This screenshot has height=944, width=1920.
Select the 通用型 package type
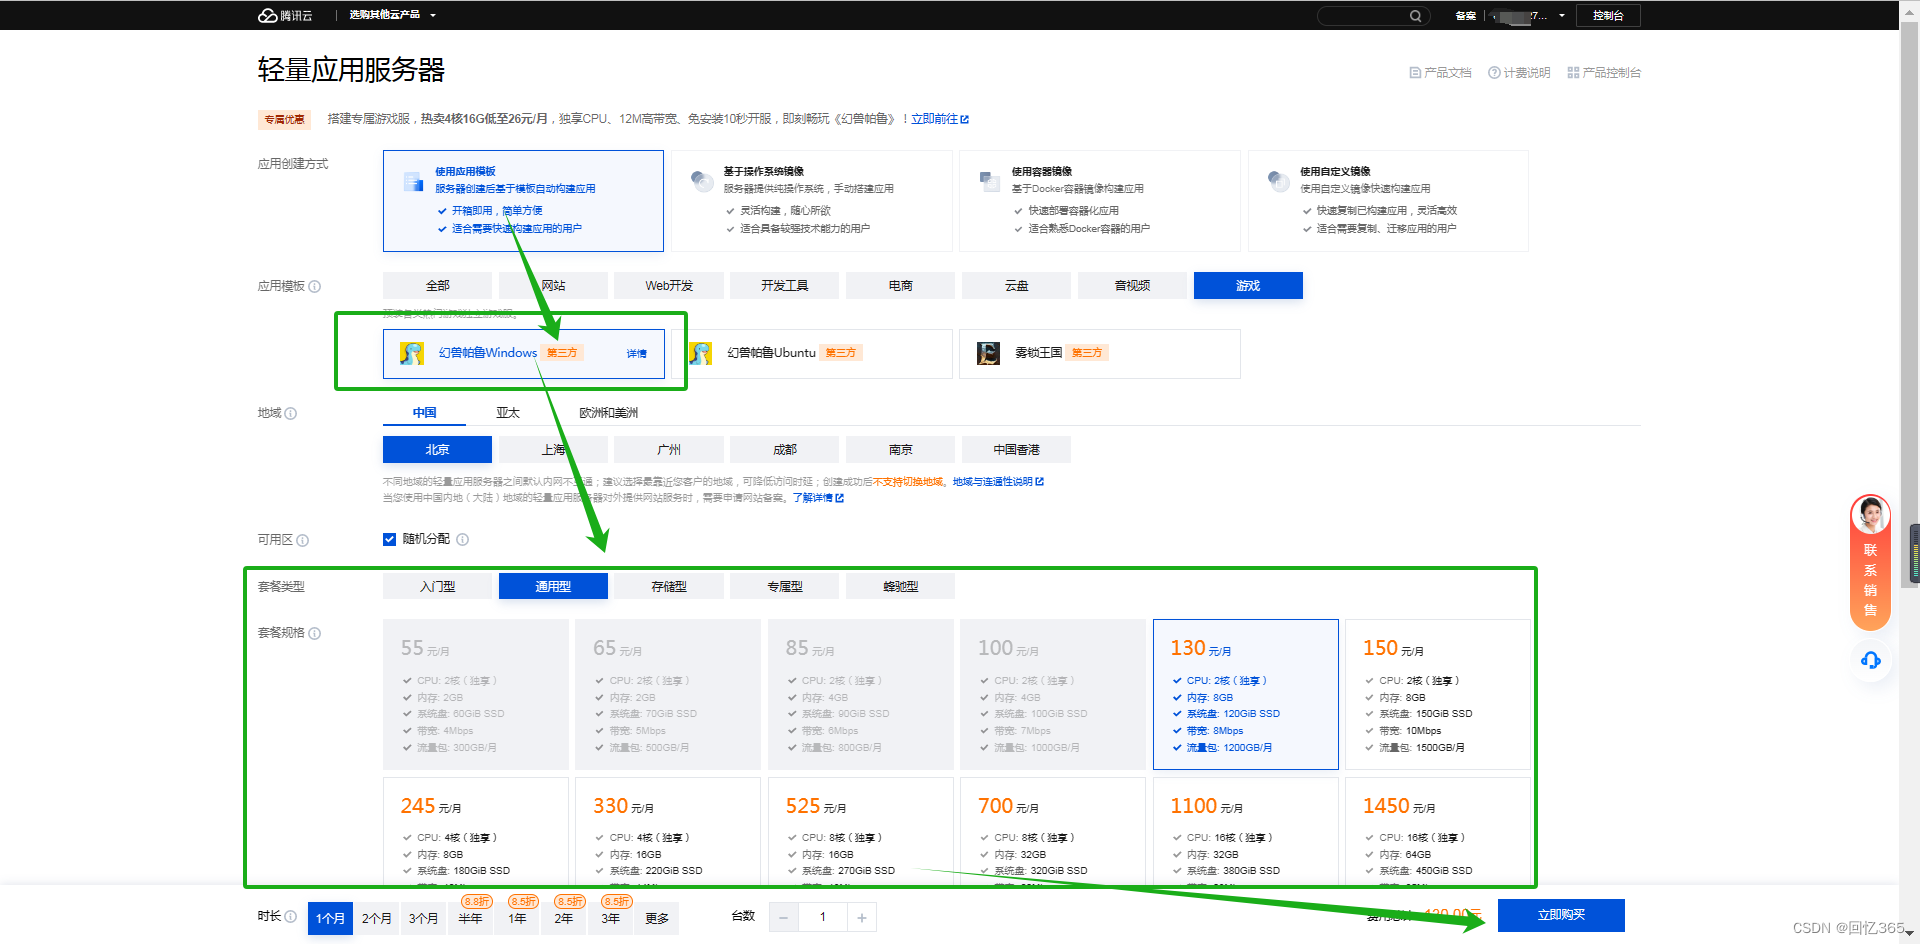click(553, 587)
